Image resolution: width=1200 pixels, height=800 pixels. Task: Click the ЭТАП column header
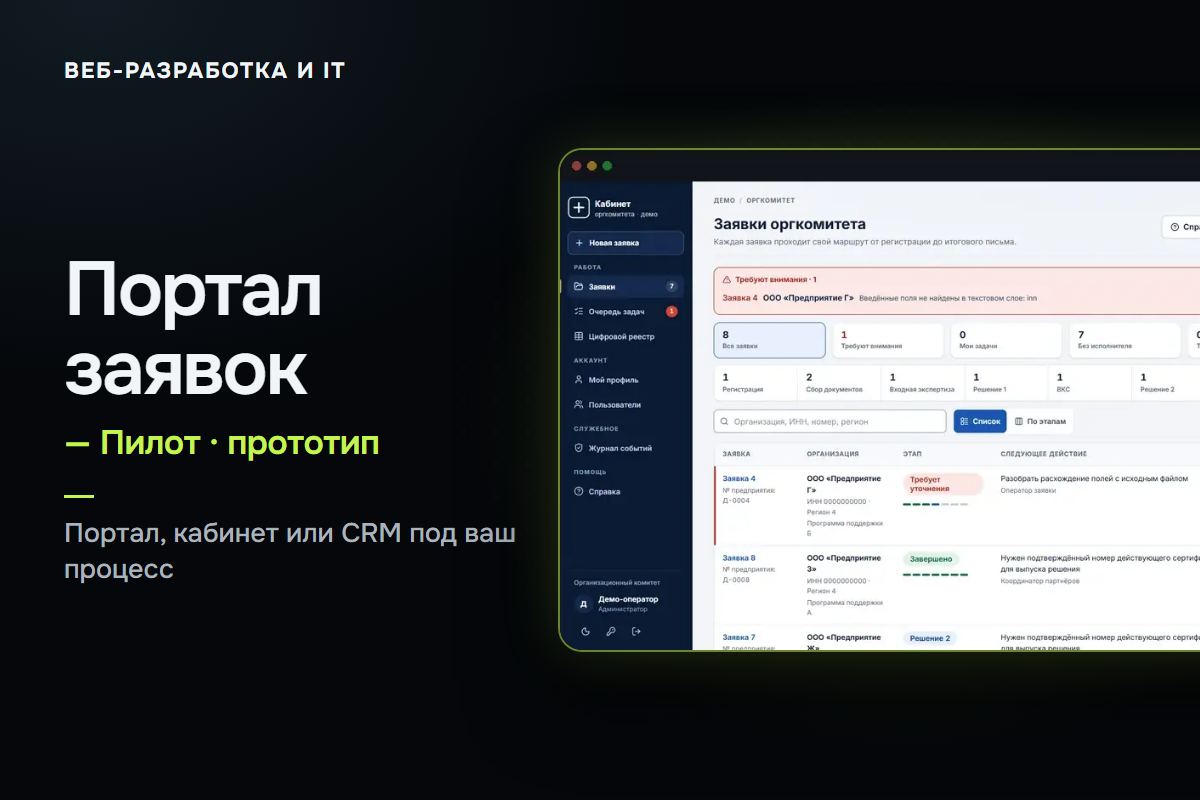point(912,454)
